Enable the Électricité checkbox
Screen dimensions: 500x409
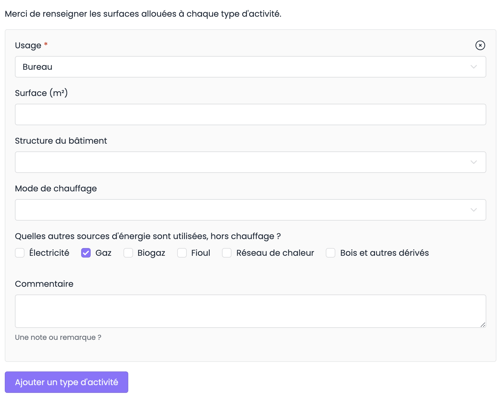coord(20,253)
